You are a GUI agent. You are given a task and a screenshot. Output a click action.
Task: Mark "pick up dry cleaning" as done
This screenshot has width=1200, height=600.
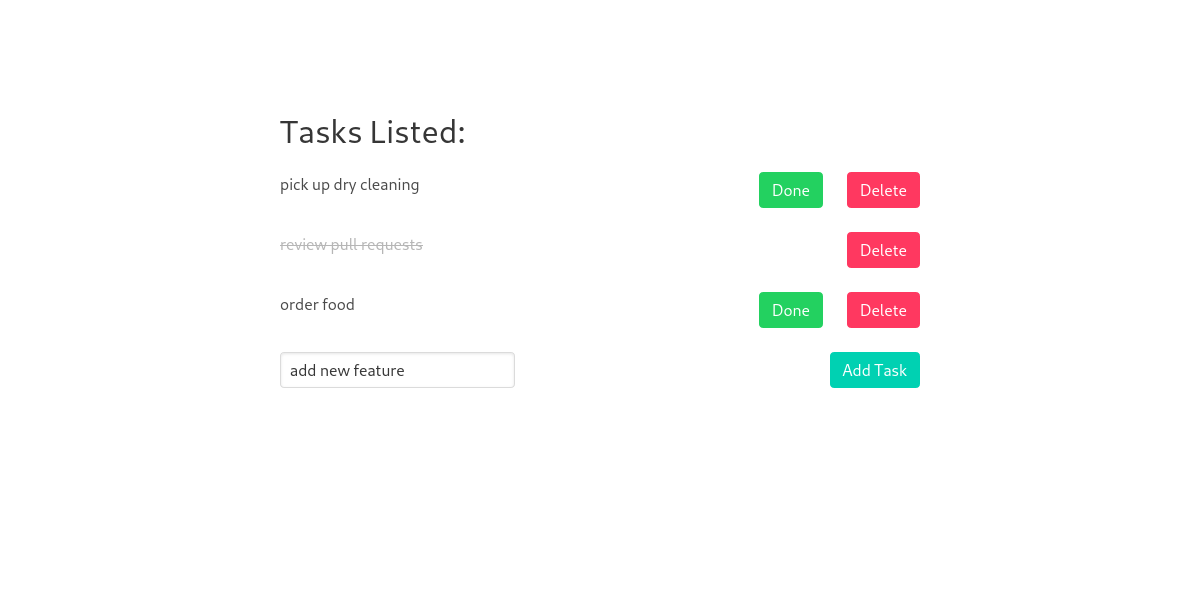(x=790, y=190)
